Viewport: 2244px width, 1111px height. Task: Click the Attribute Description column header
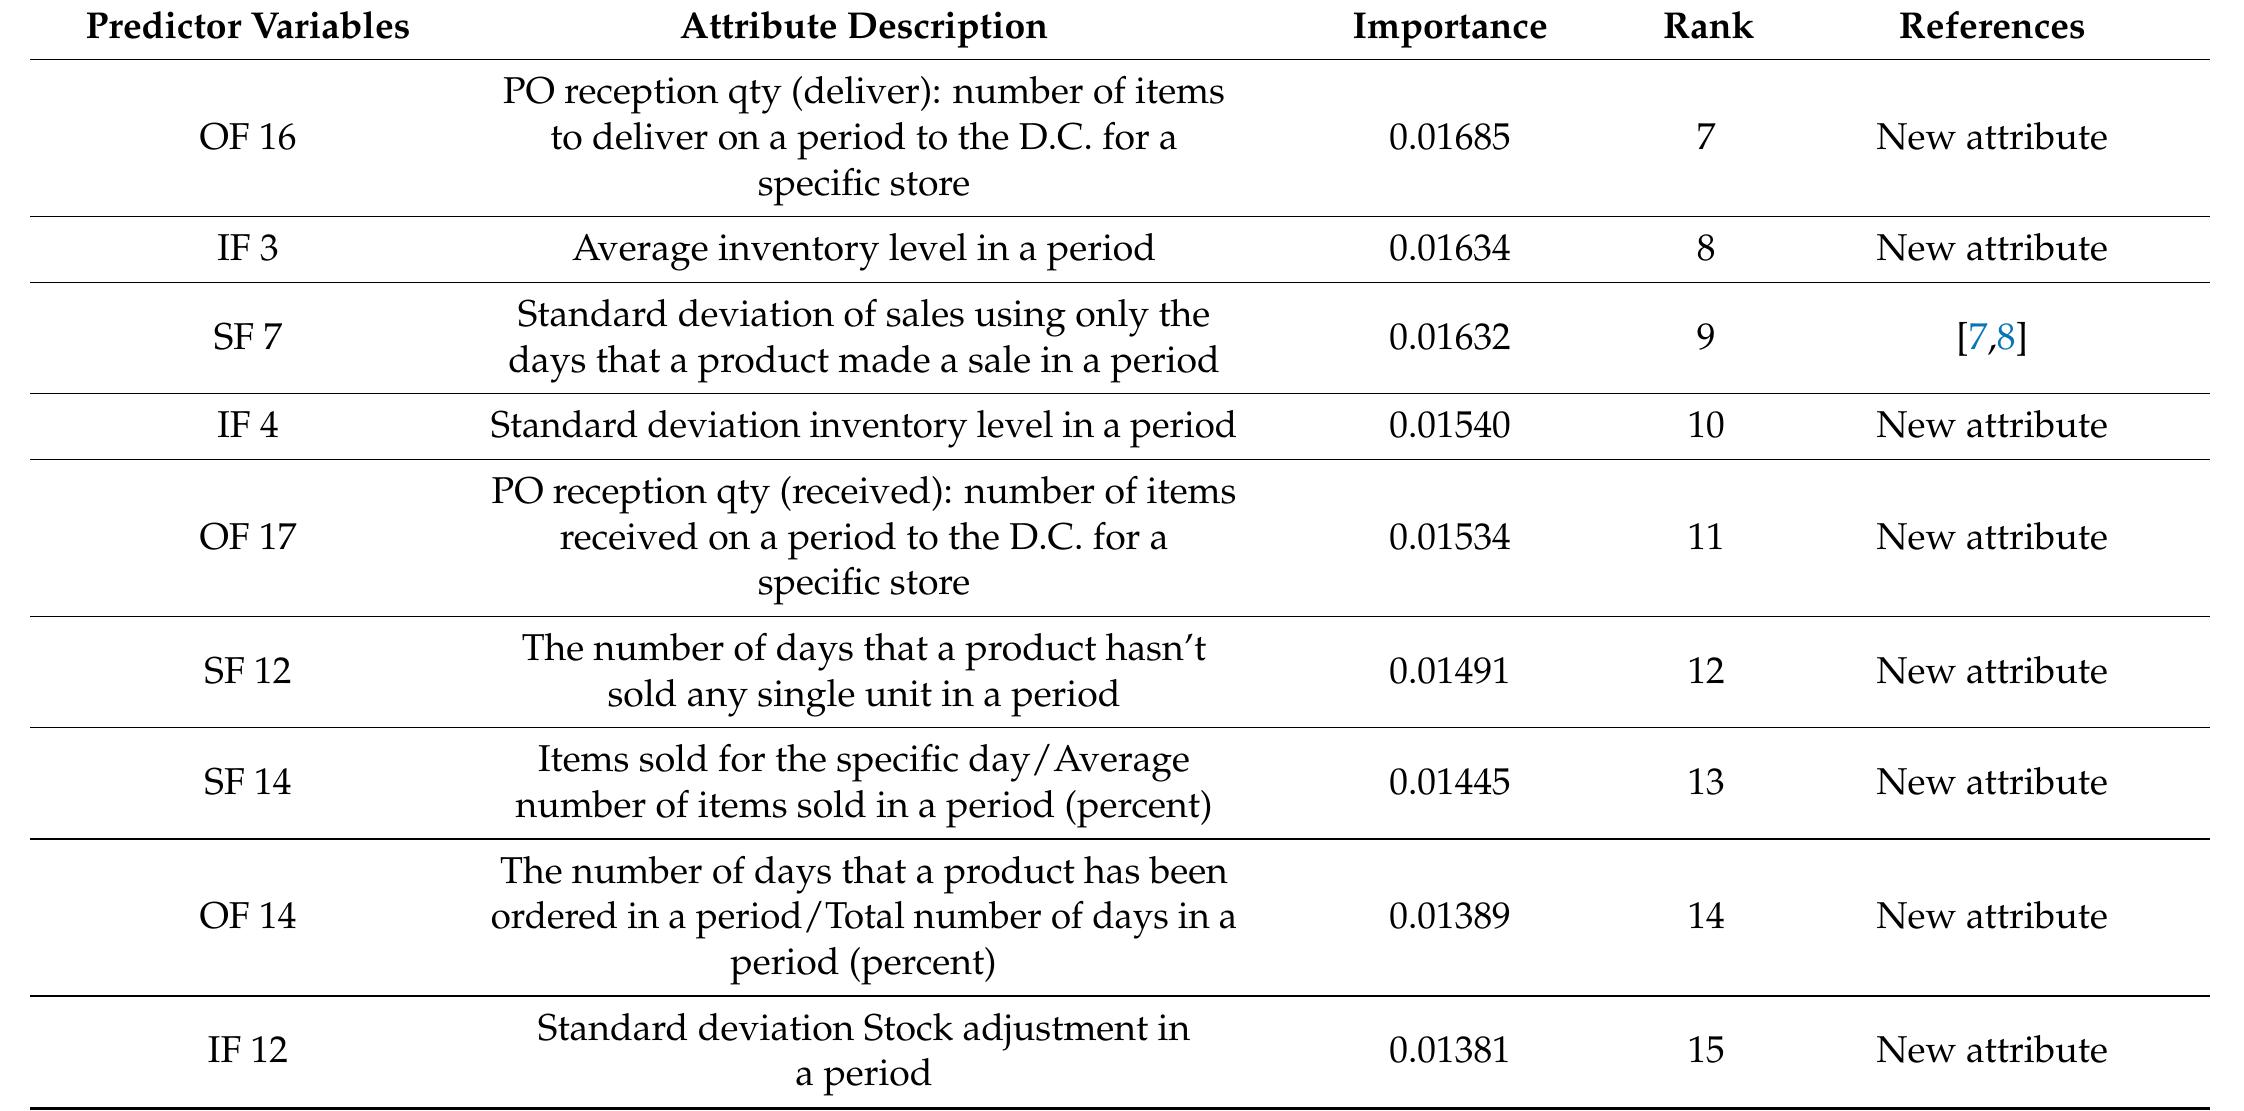pyautogui.click(x=863, y=26)
